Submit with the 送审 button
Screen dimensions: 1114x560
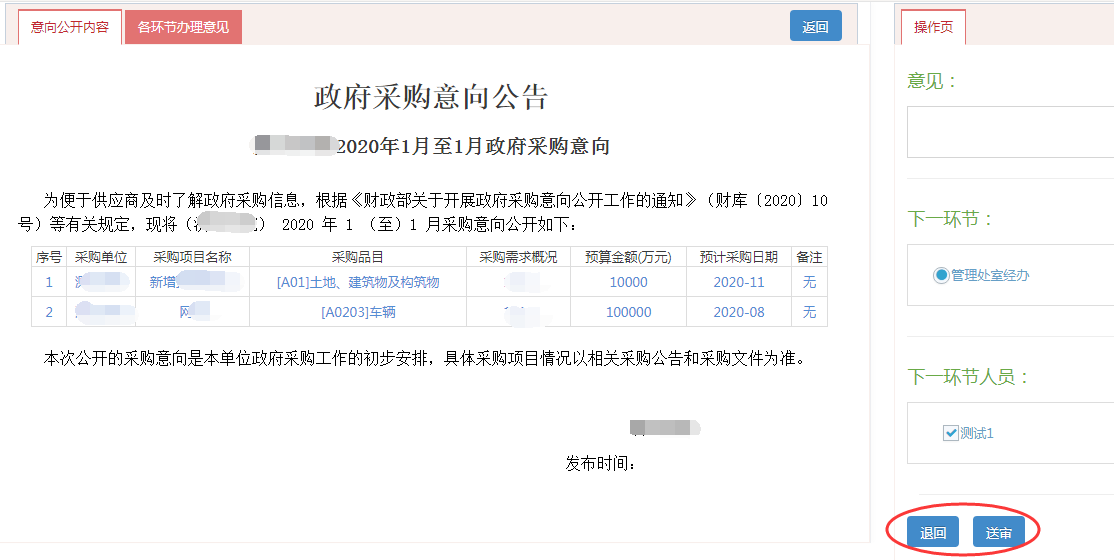[998, 533]
